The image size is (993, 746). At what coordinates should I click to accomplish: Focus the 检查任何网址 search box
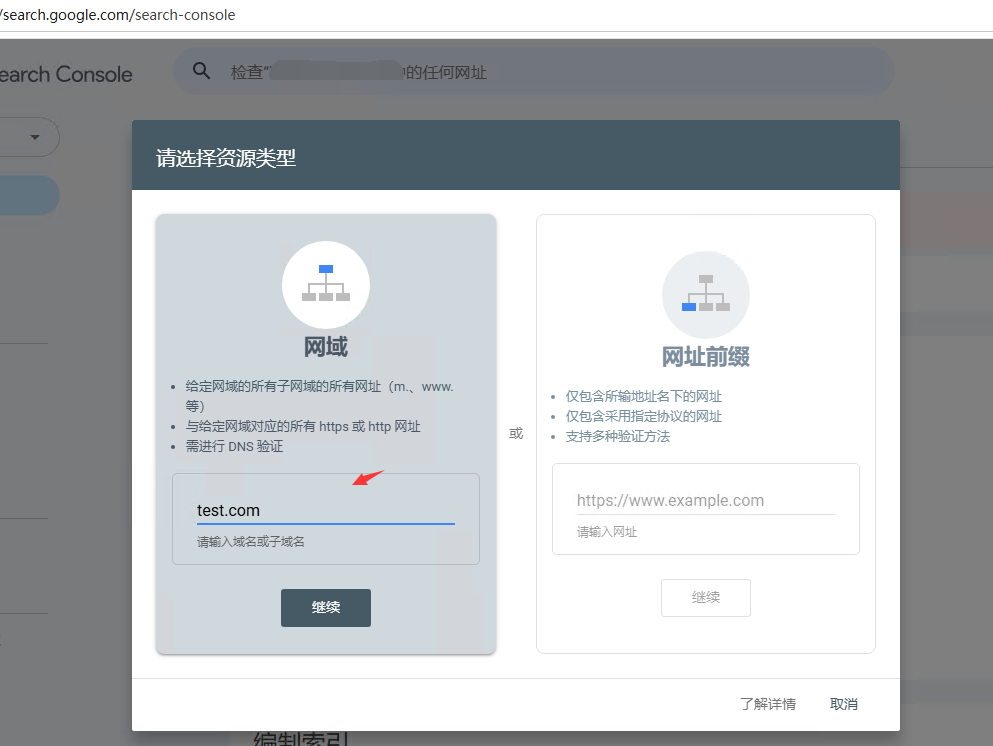click(540, 72)
